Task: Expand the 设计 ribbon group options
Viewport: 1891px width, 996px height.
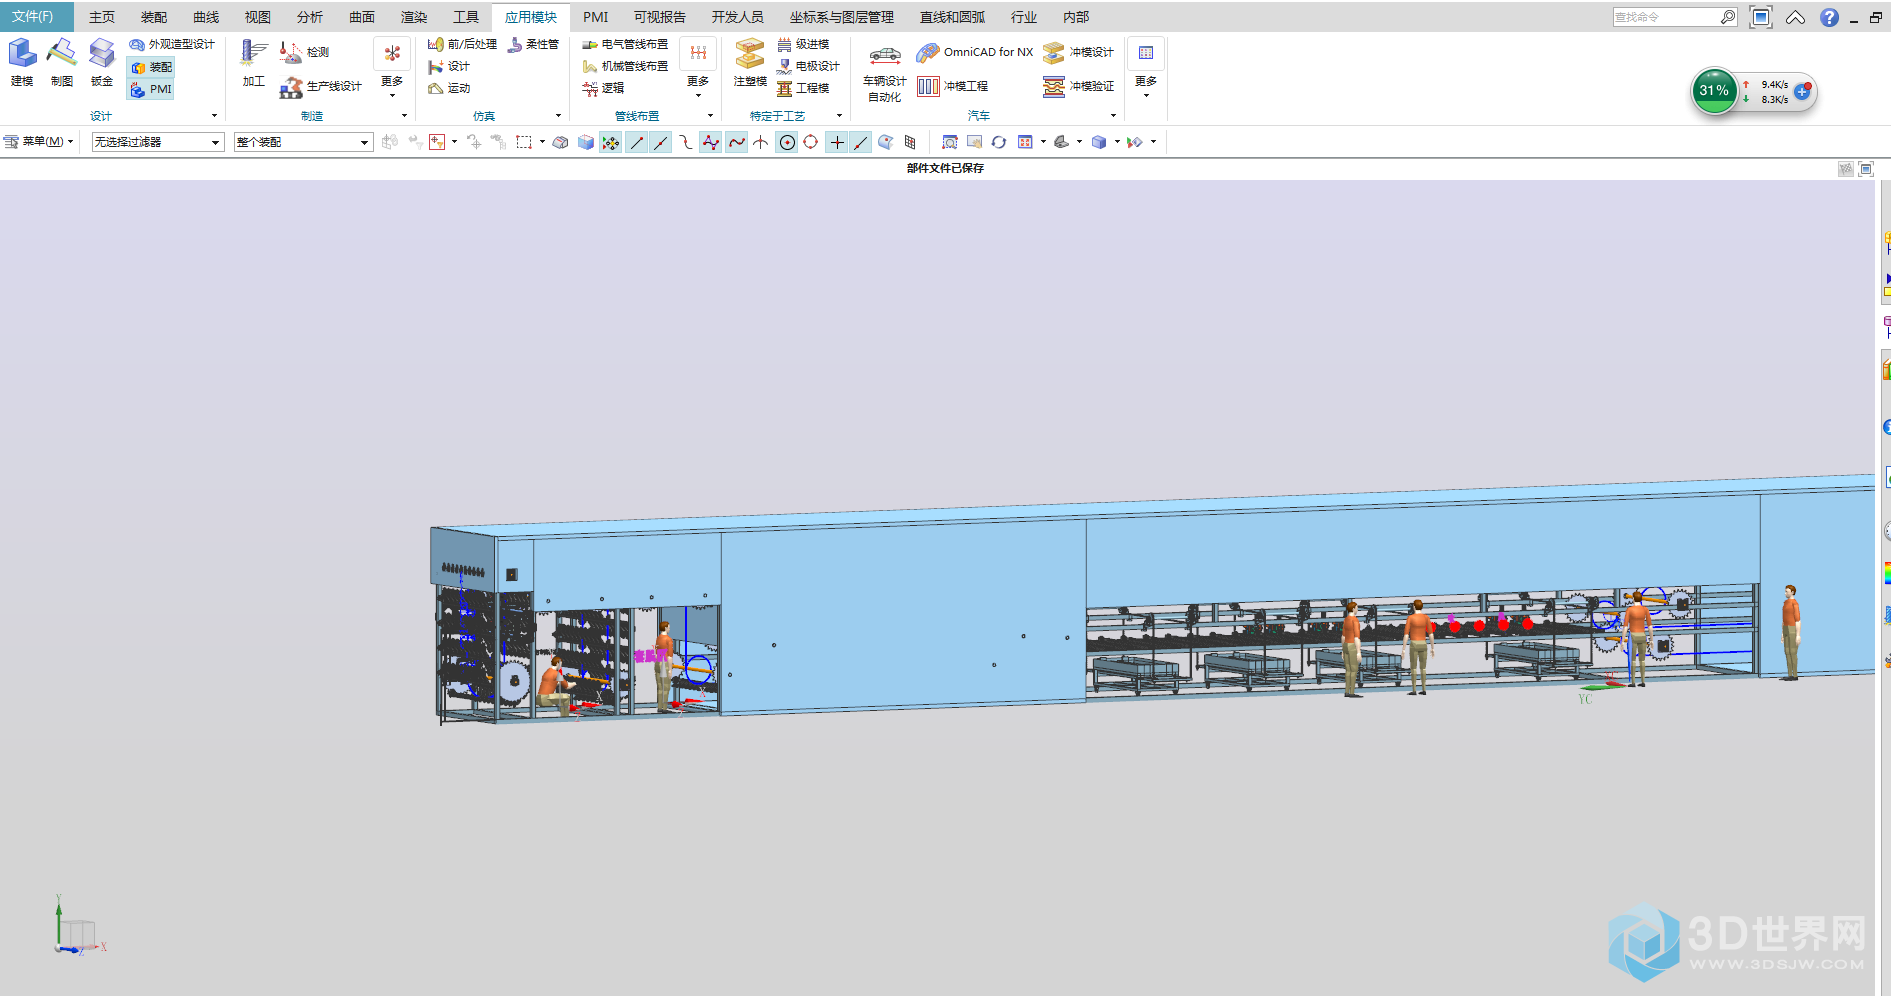Action: coord(214,116)
